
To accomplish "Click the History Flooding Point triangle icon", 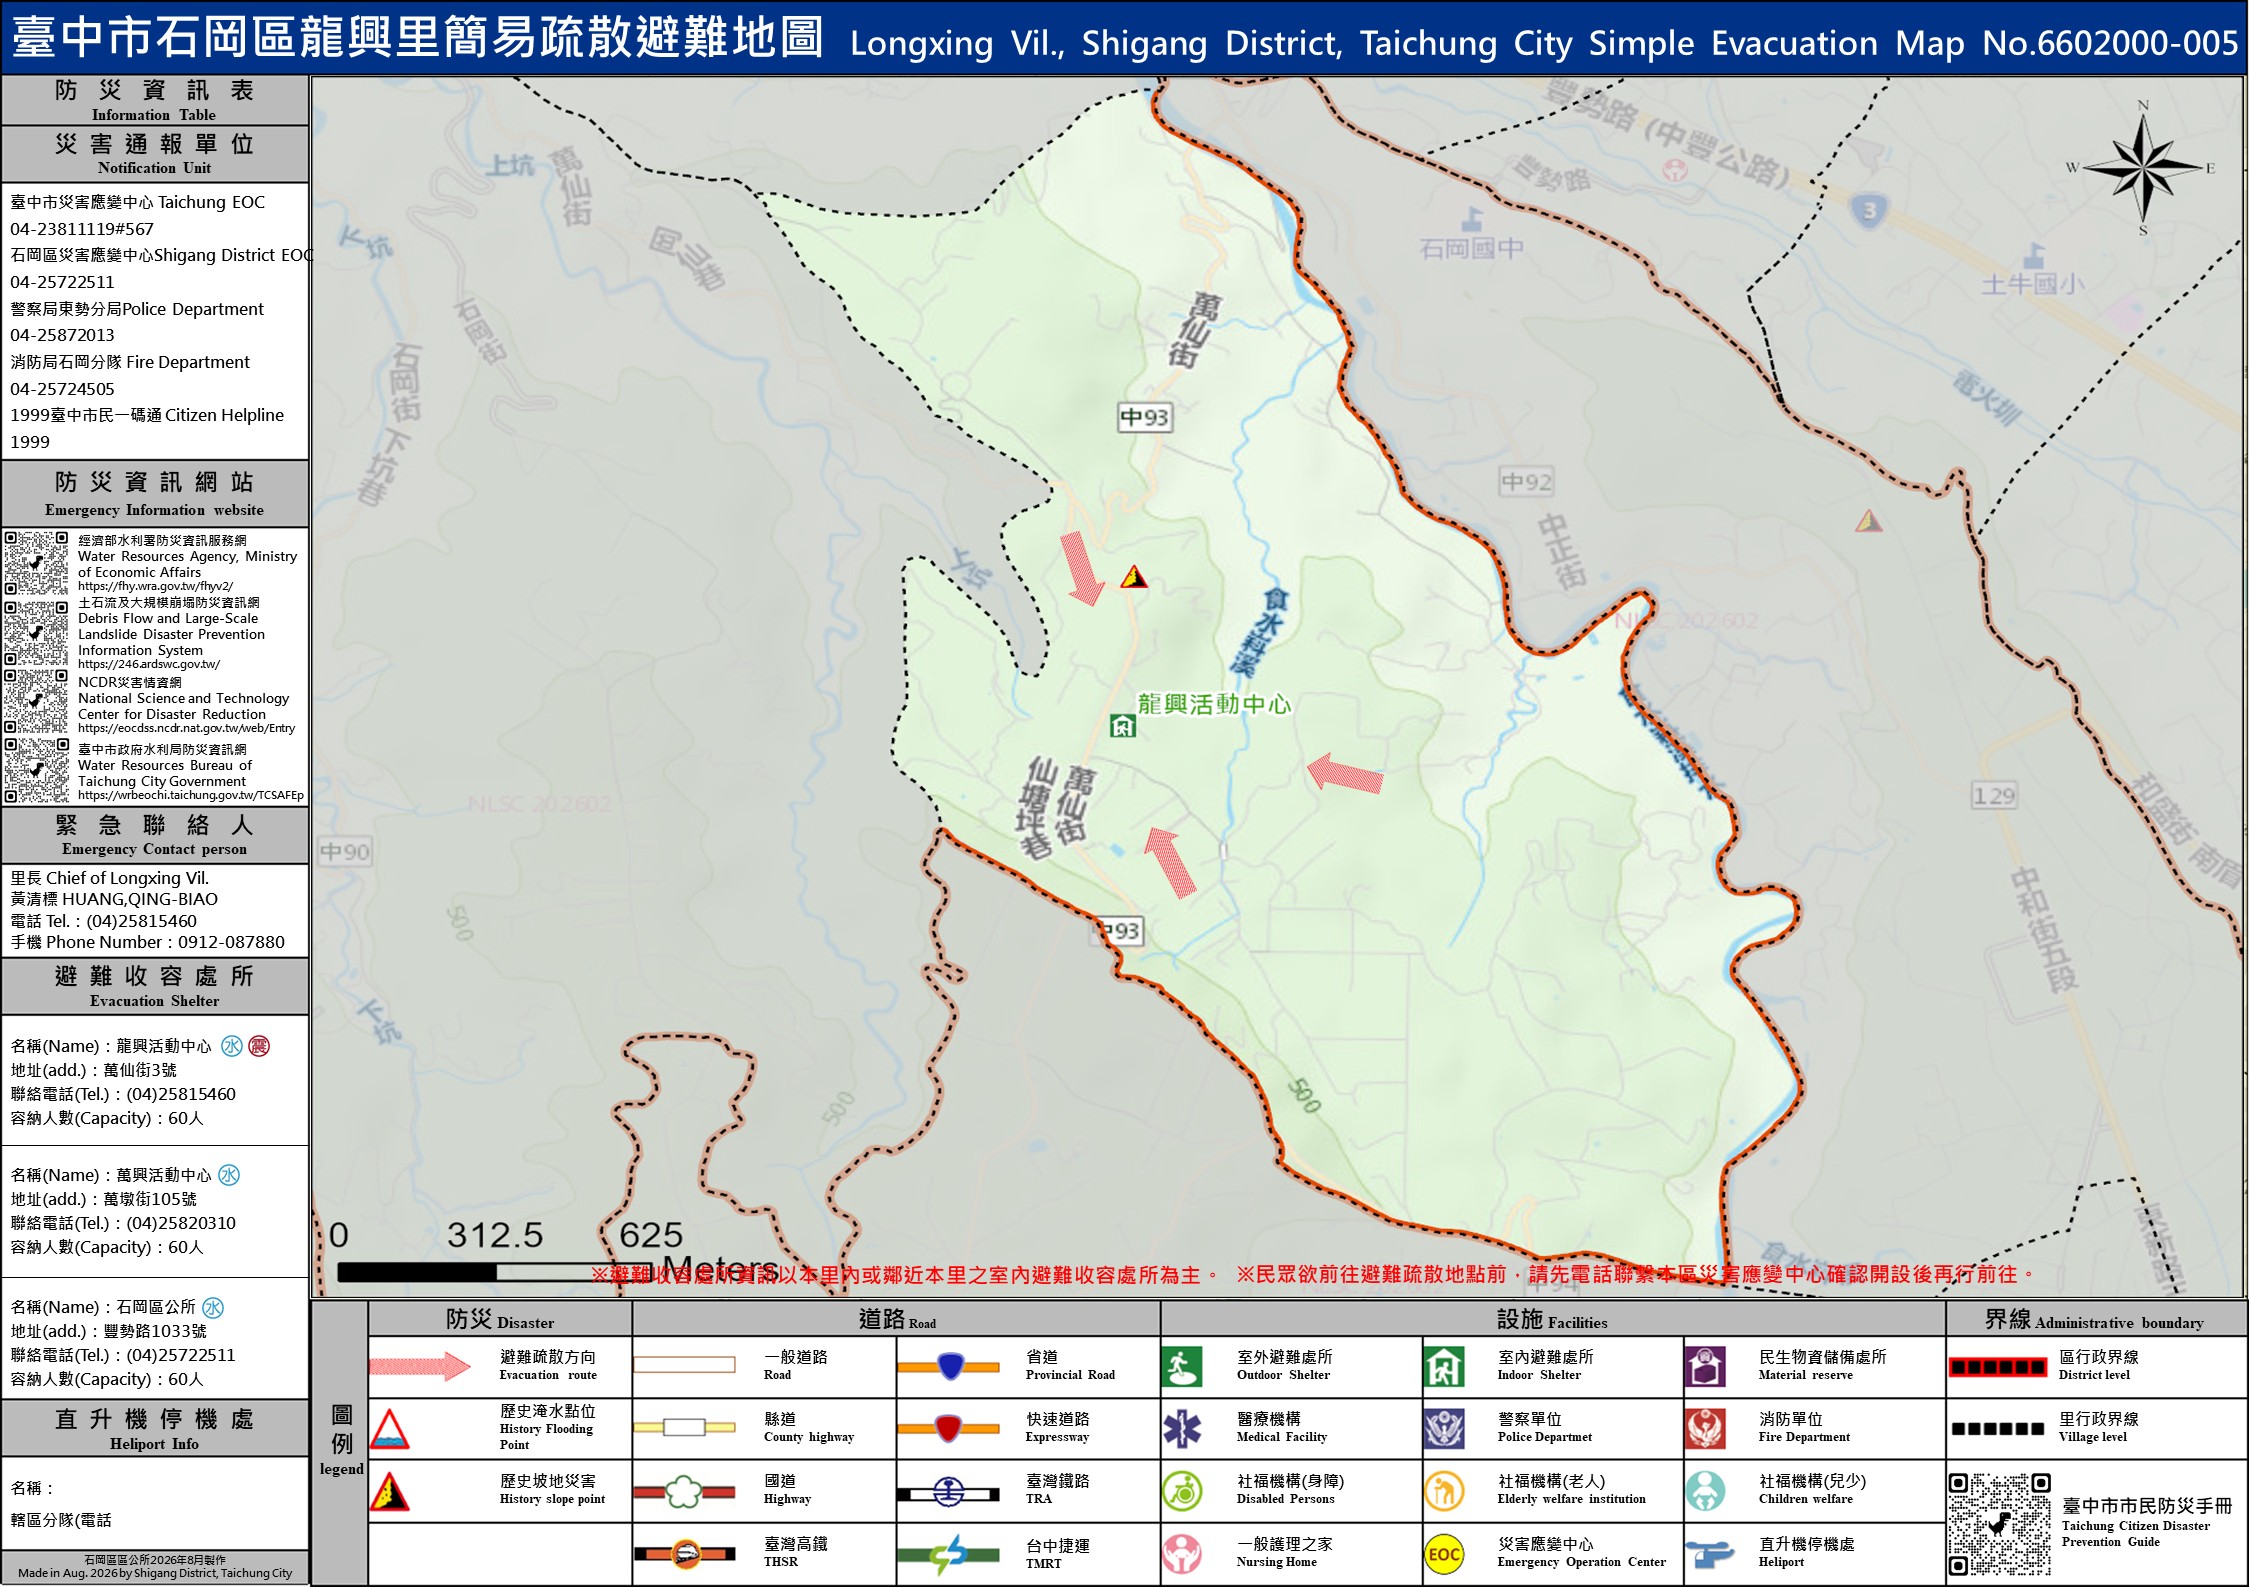I will click(389, 1429).
